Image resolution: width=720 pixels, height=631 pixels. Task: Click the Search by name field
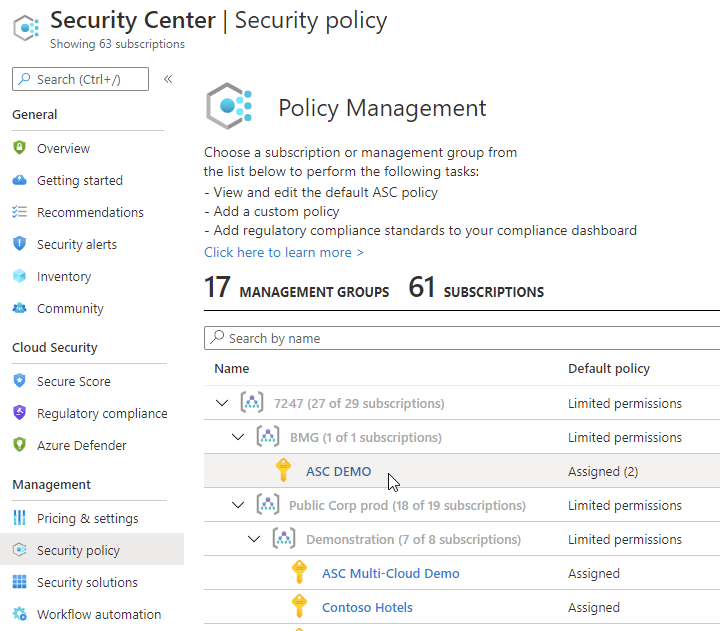[460, 338]
